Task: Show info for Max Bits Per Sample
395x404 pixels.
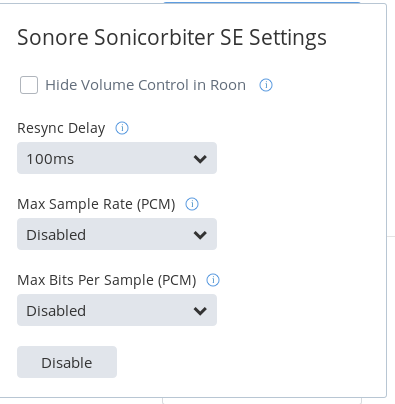Action: pyautogui.click(x=213, y=280)
